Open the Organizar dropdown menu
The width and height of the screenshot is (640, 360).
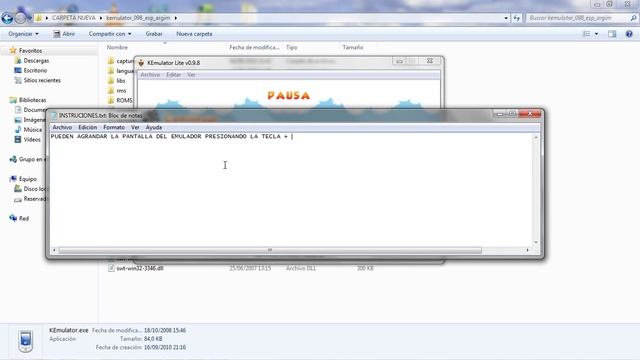coord(23,34)
